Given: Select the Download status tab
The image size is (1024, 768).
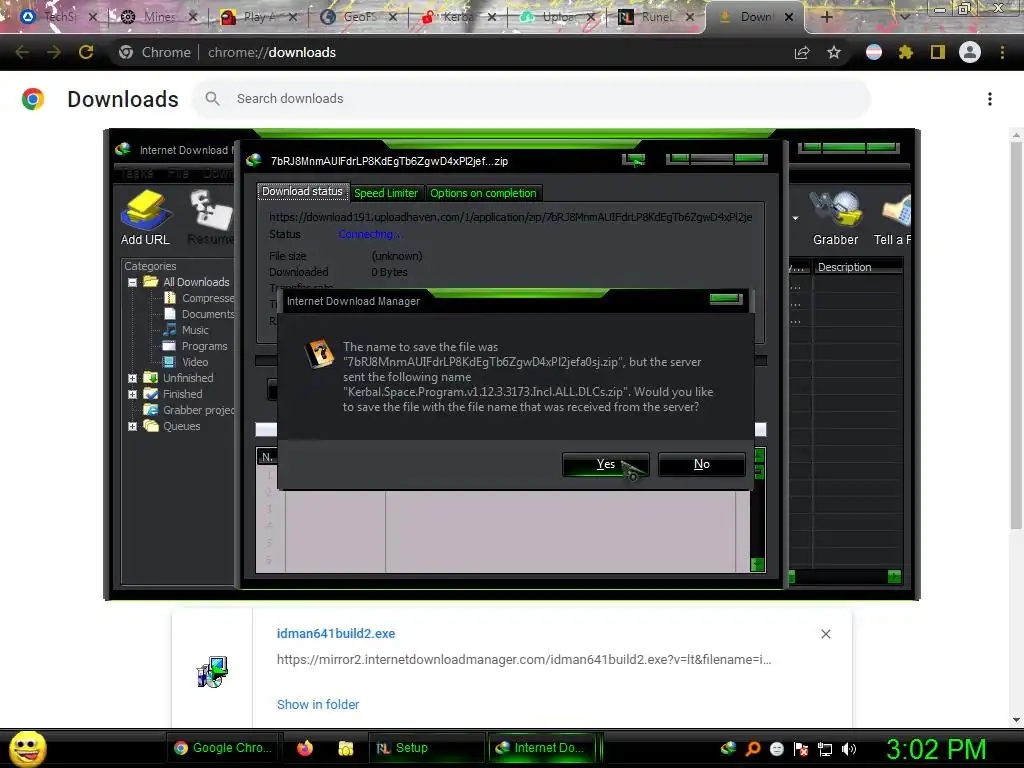Looking at the screenshot, I should pyautogui.click(x=302, y=191).
